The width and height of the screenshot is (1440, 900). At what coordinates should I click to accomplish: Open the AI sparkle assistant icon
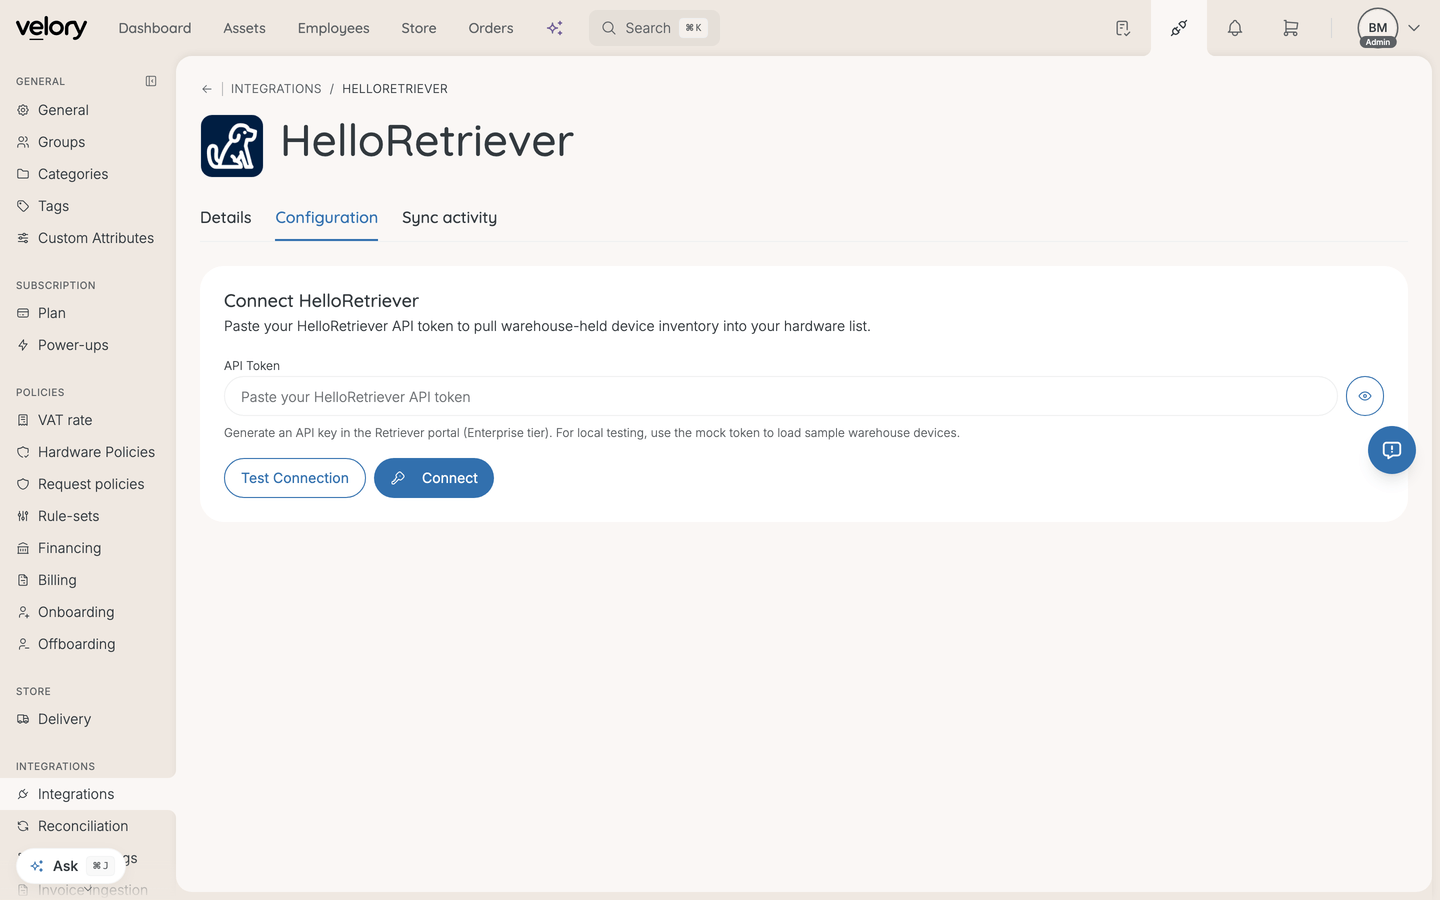[x=555, y=28]
